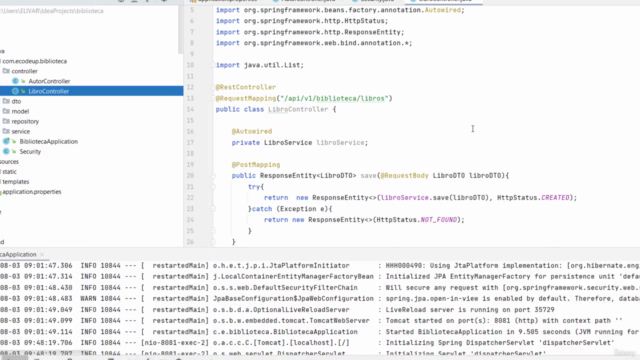
Task: Open application.properties file
Action: point(32,191)
